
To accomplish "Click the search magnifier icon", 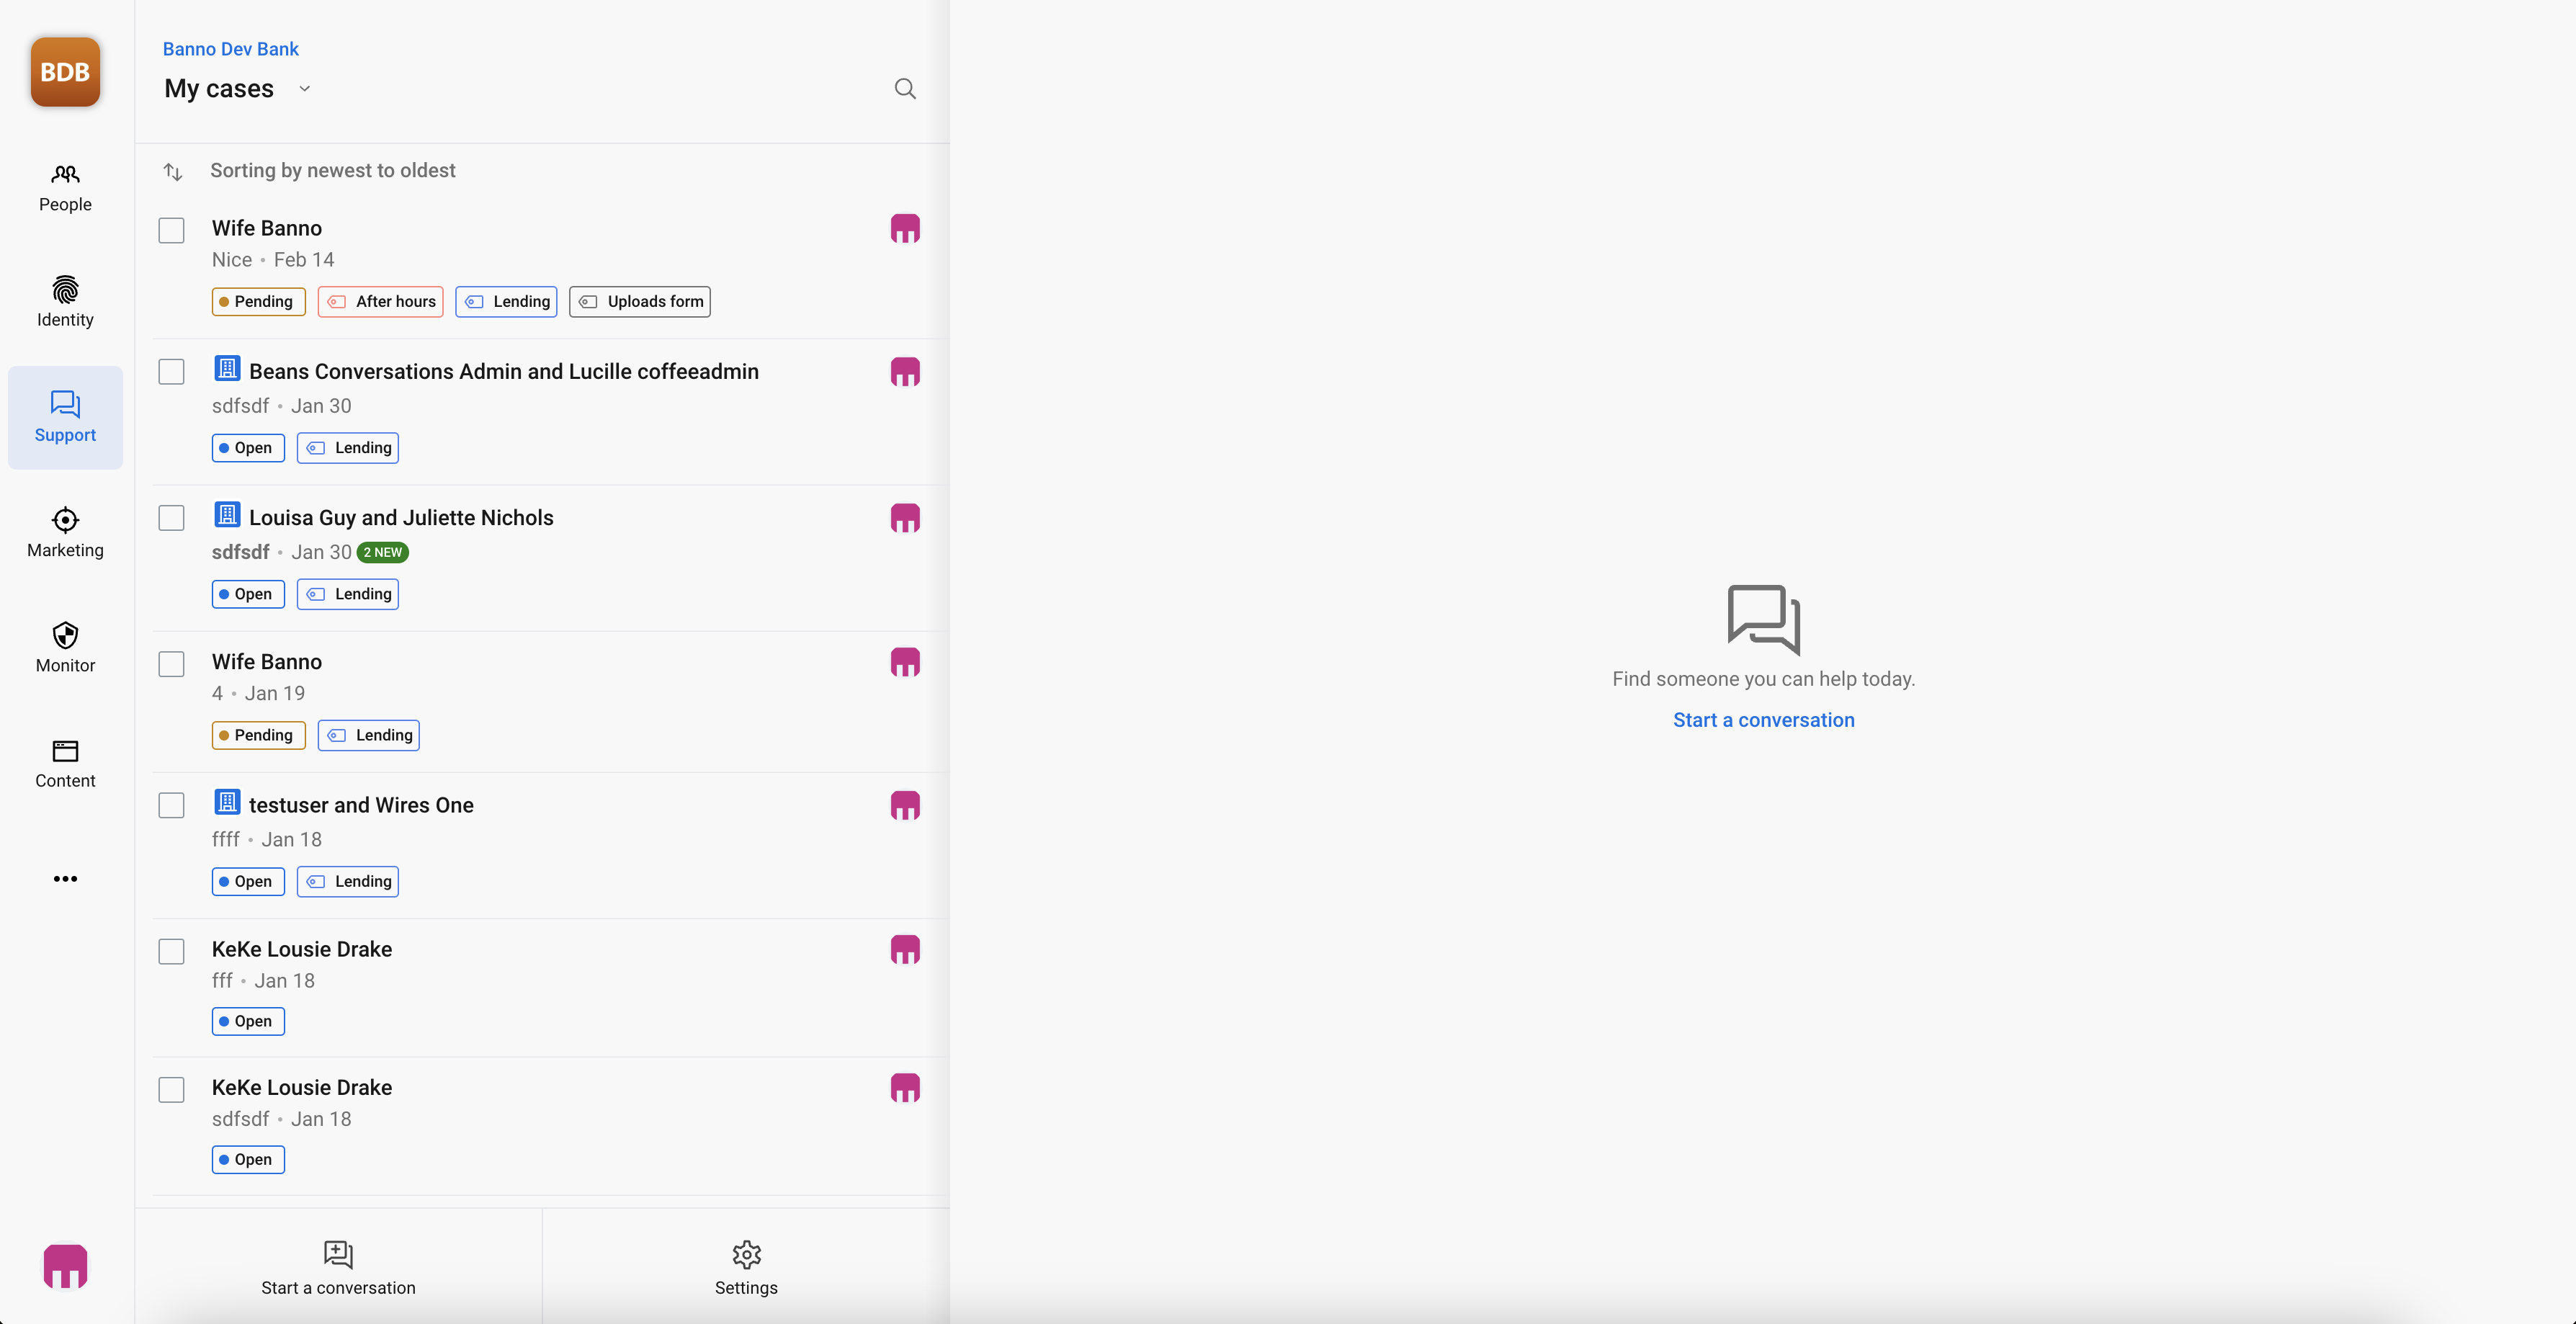I will click(x=904, y=89).
